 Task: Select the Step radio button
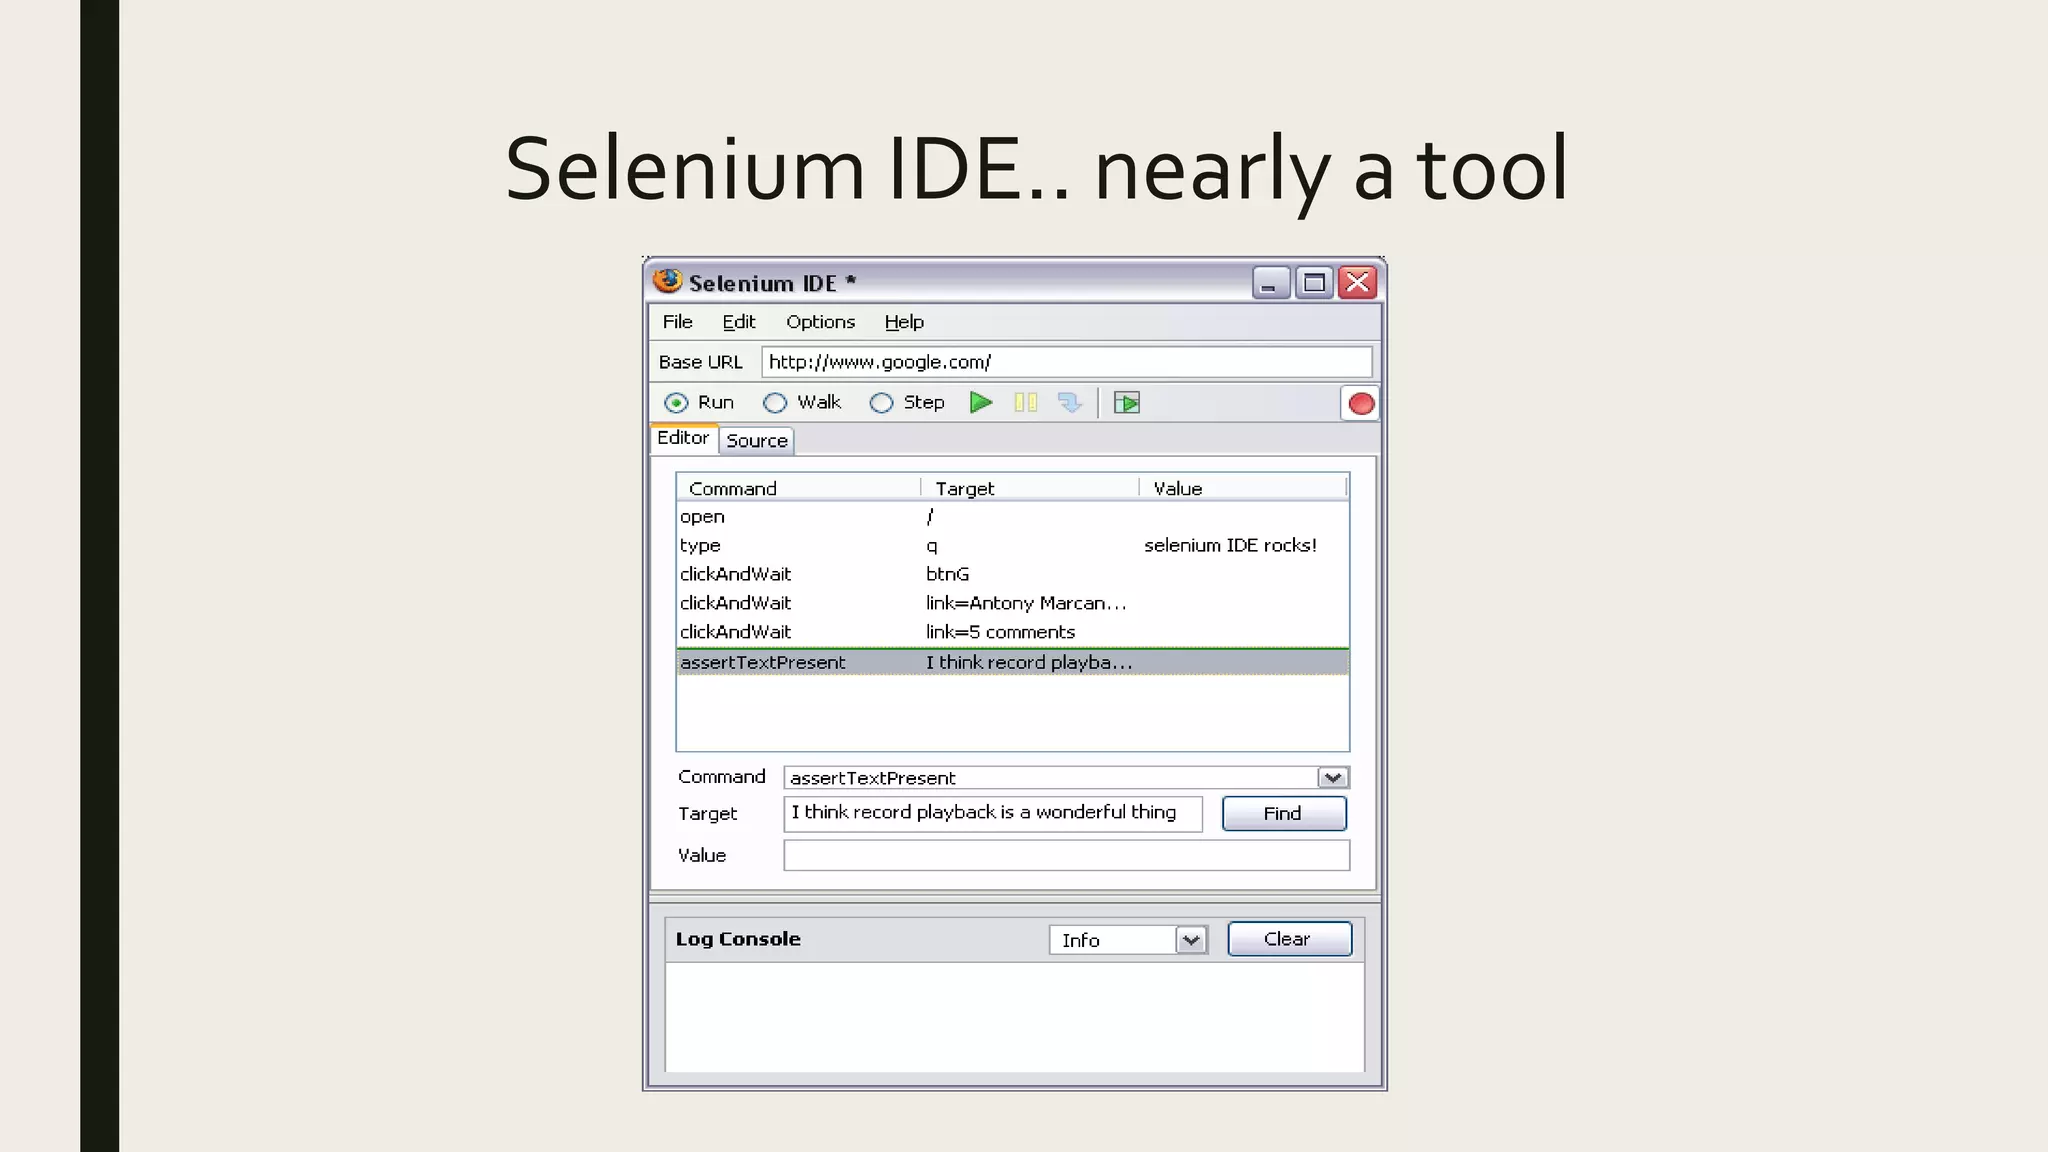[x=881, y=403]
